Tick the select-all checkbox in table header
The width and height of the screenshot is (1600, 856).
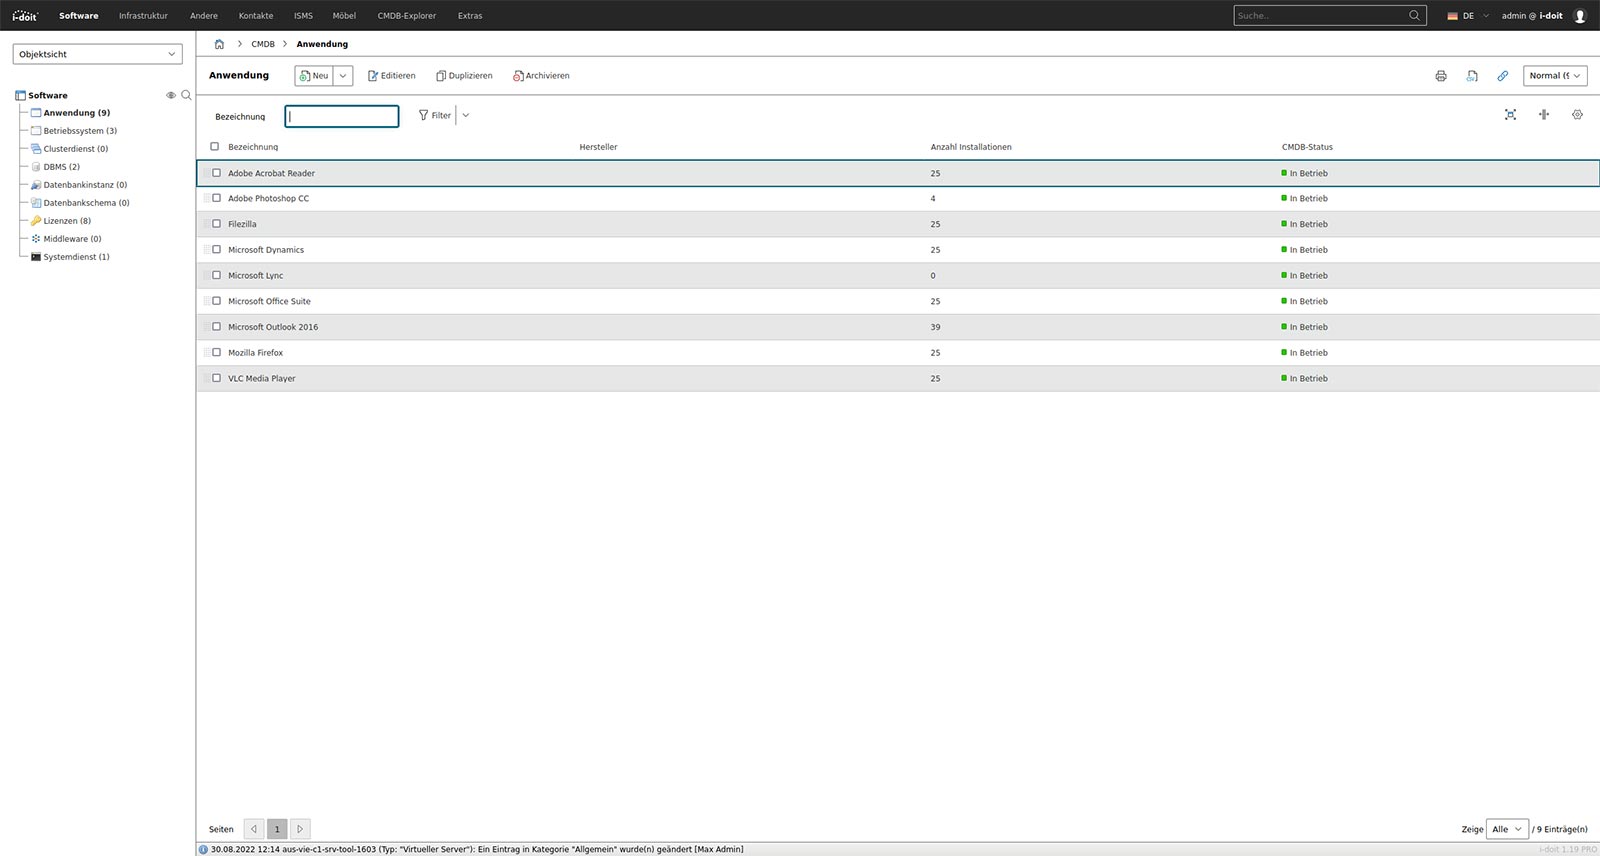(214, 147)
